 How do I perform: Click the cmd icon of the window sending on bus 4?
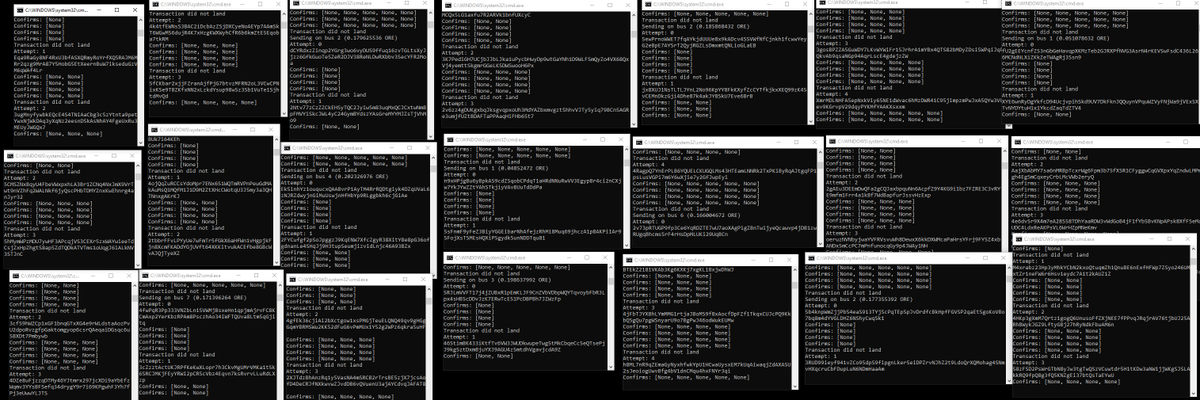click(x=287, y=148)
